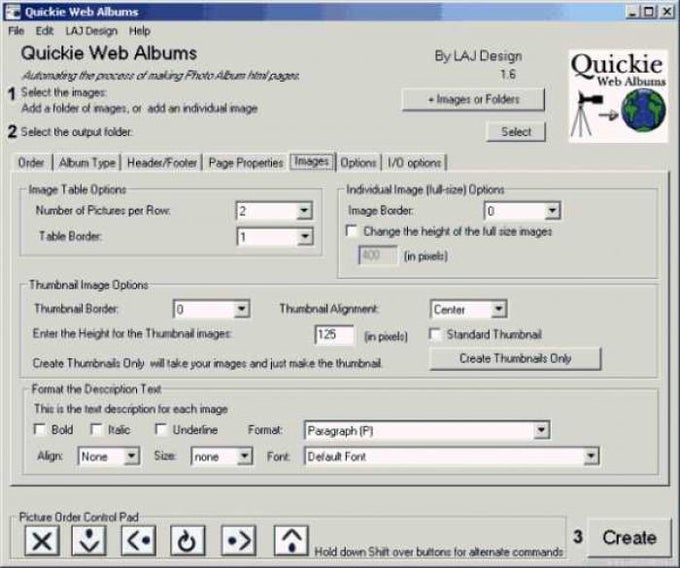Open the Help menu
This screenshot has height=568, width=680.
tap(140, 31)
